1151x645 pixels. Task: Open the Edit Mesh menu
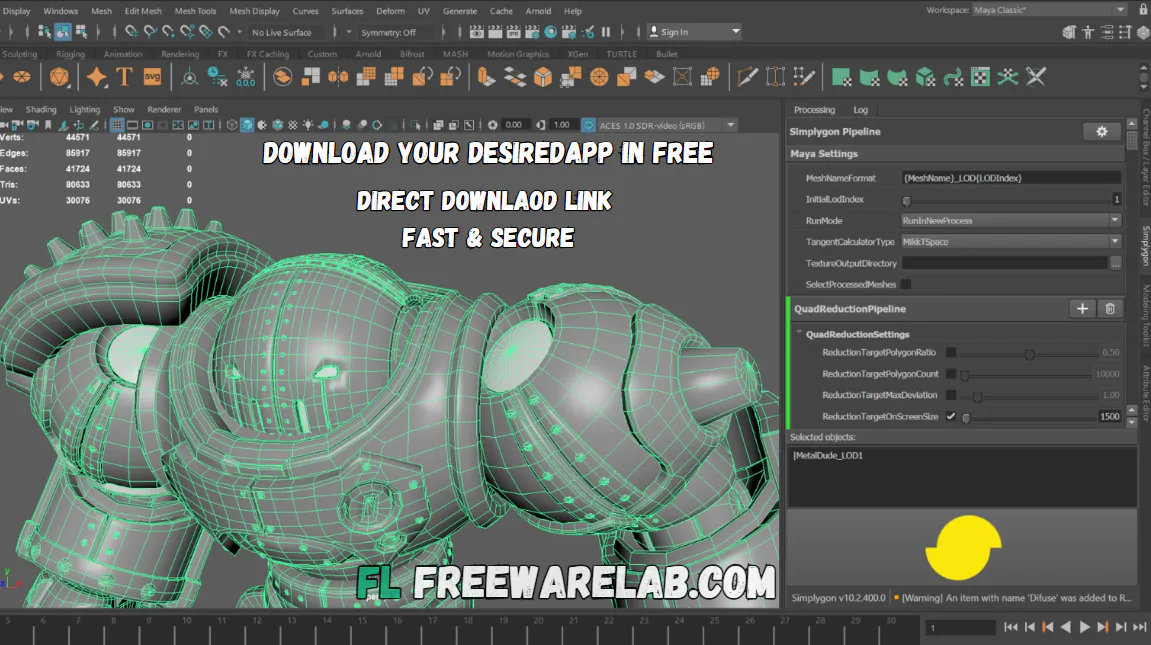[x=142, y=11]
